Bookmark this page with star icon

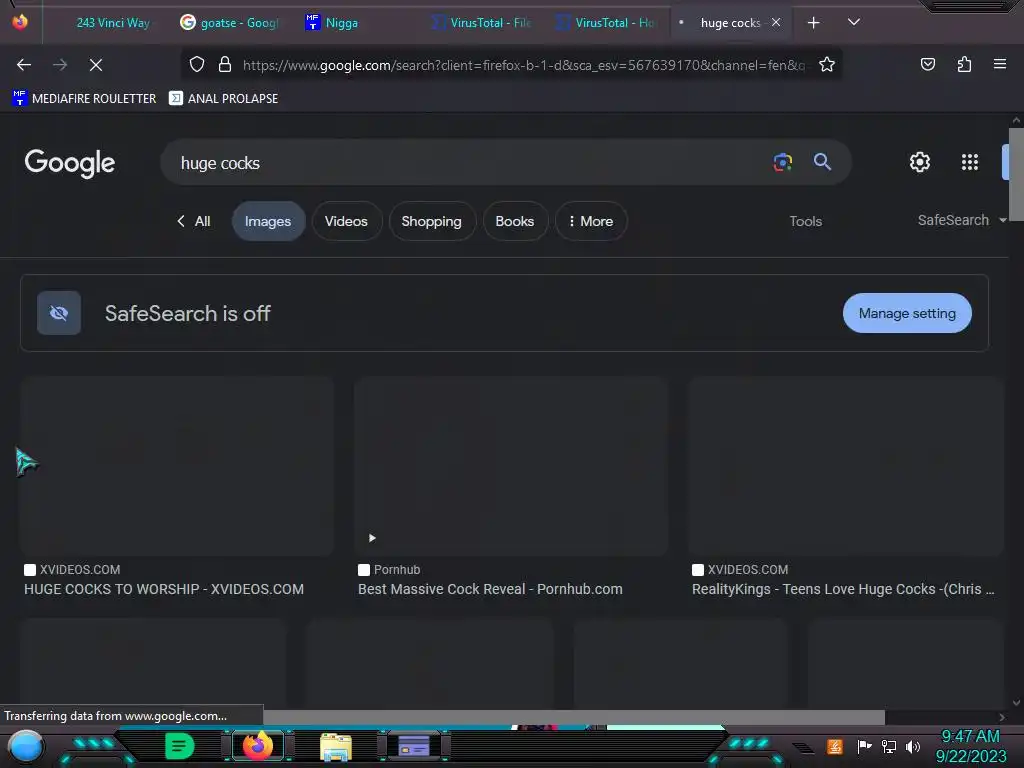click(827, 64)
